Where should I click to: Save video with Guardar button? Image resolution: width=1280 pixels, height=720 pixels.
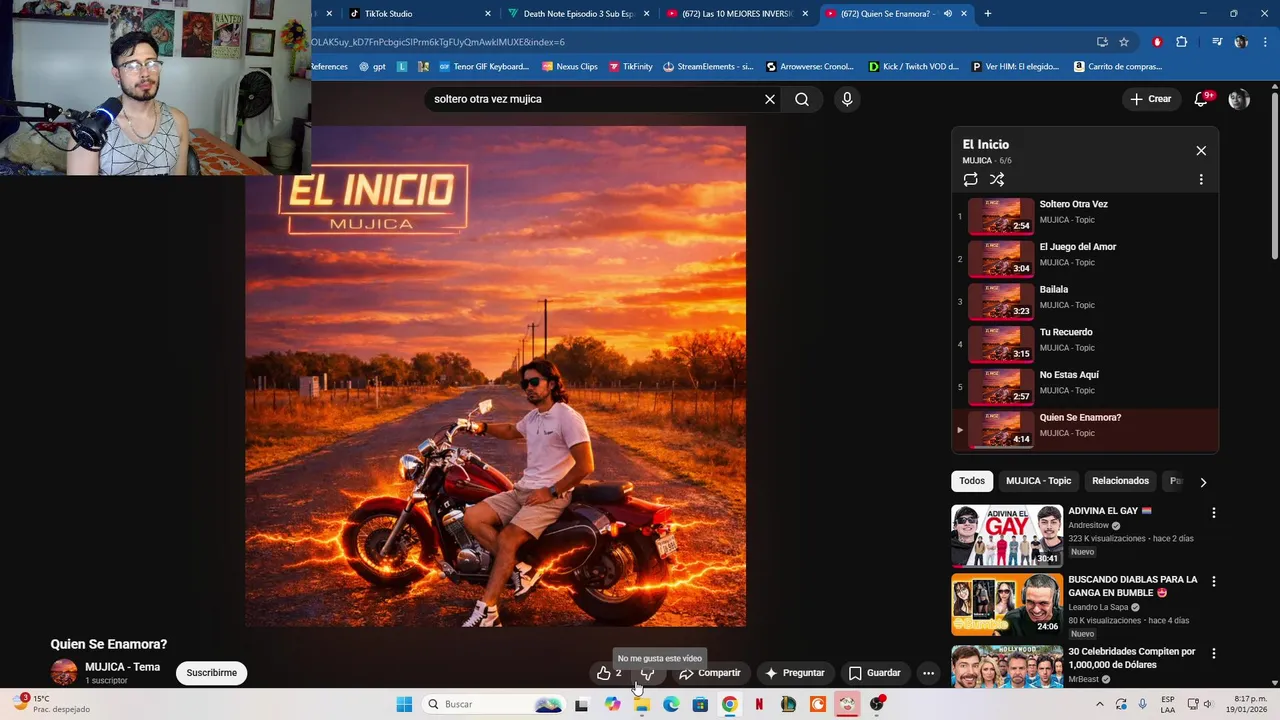click(x=875, y=673)
